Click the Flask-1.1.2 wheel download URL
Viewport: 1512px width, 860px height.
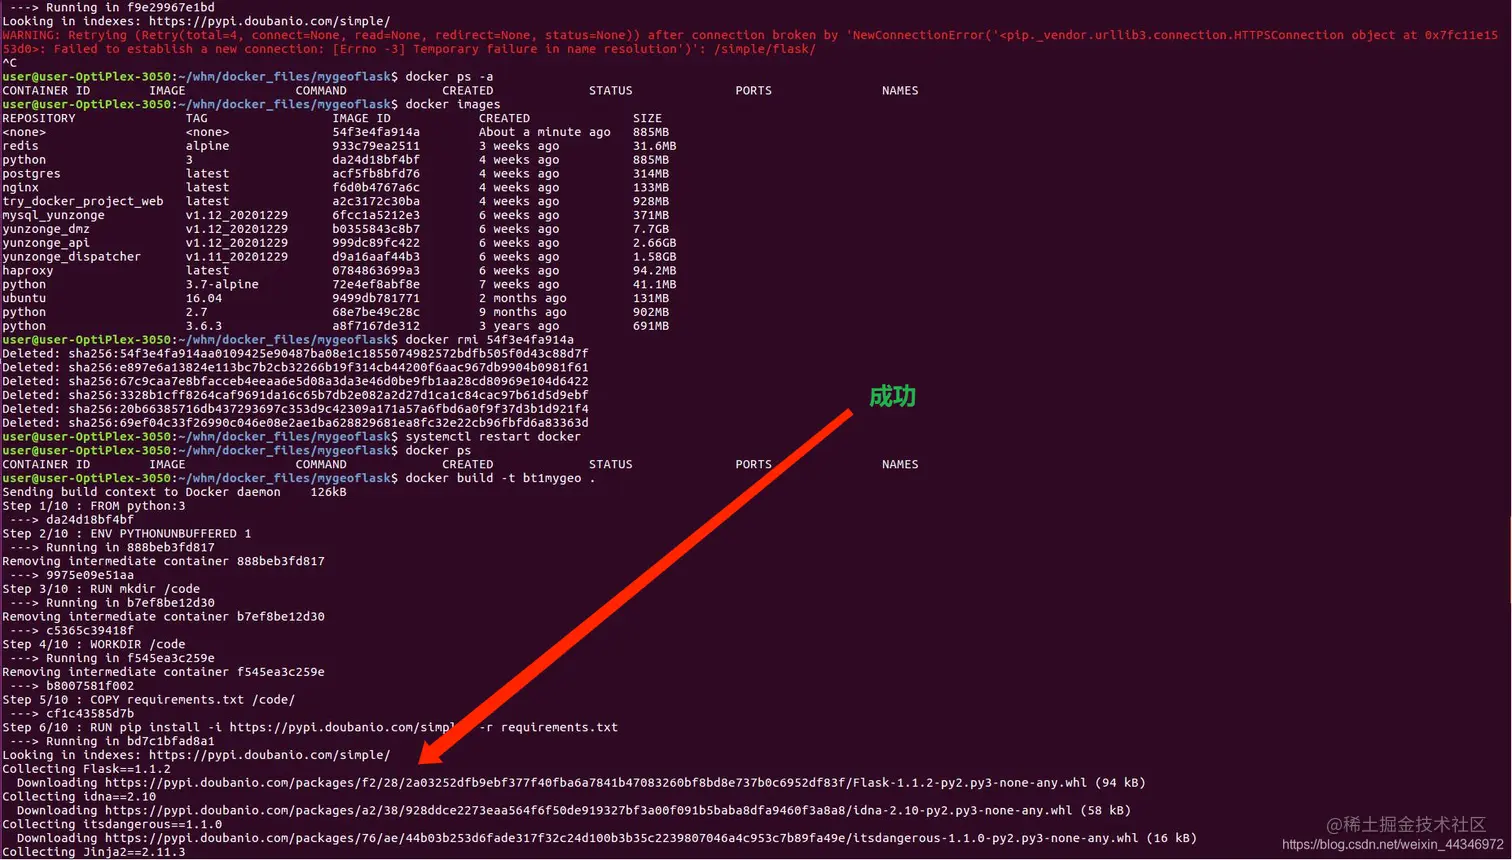click(596, 784)
